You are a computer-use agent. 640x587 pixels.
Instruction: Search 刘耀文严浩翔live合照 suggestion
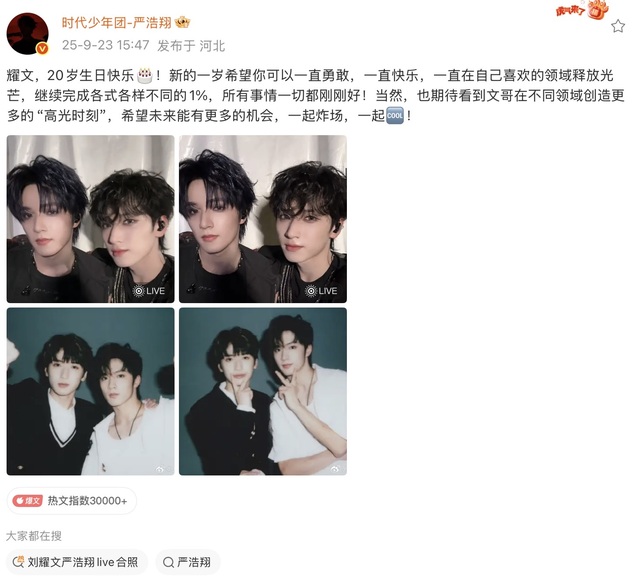[77, 562]
